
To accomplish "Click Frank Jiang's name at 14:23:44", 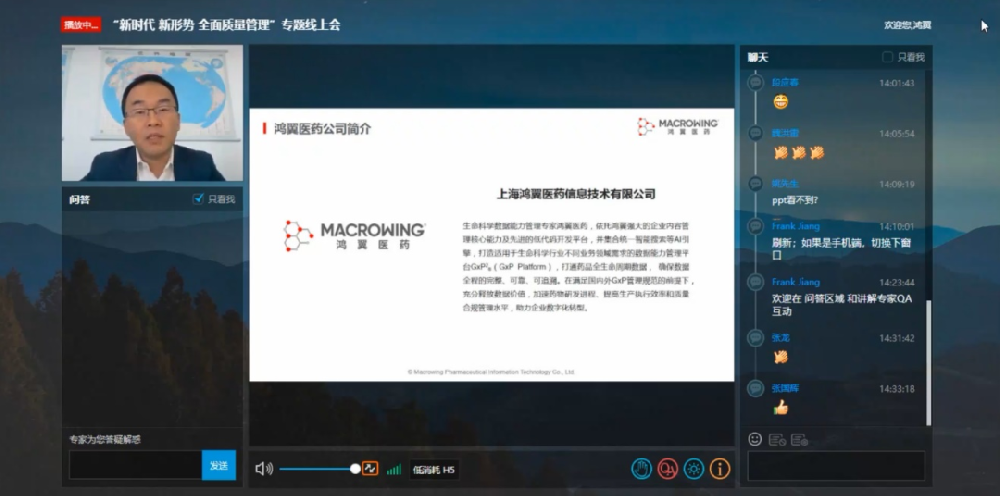I will point(796,282).
